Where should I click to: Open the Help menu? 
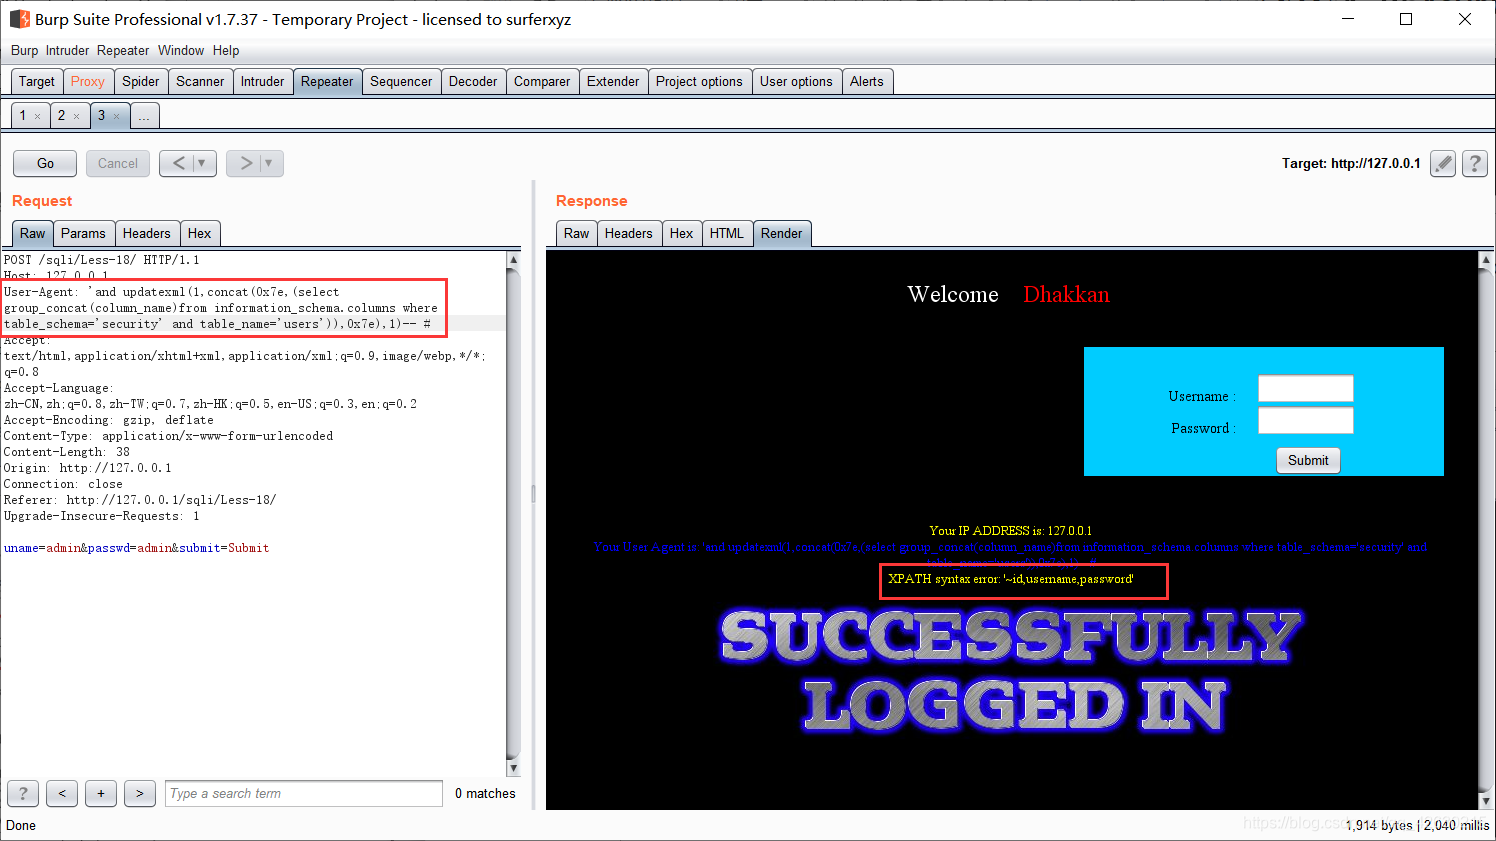[x=226, y=50]
